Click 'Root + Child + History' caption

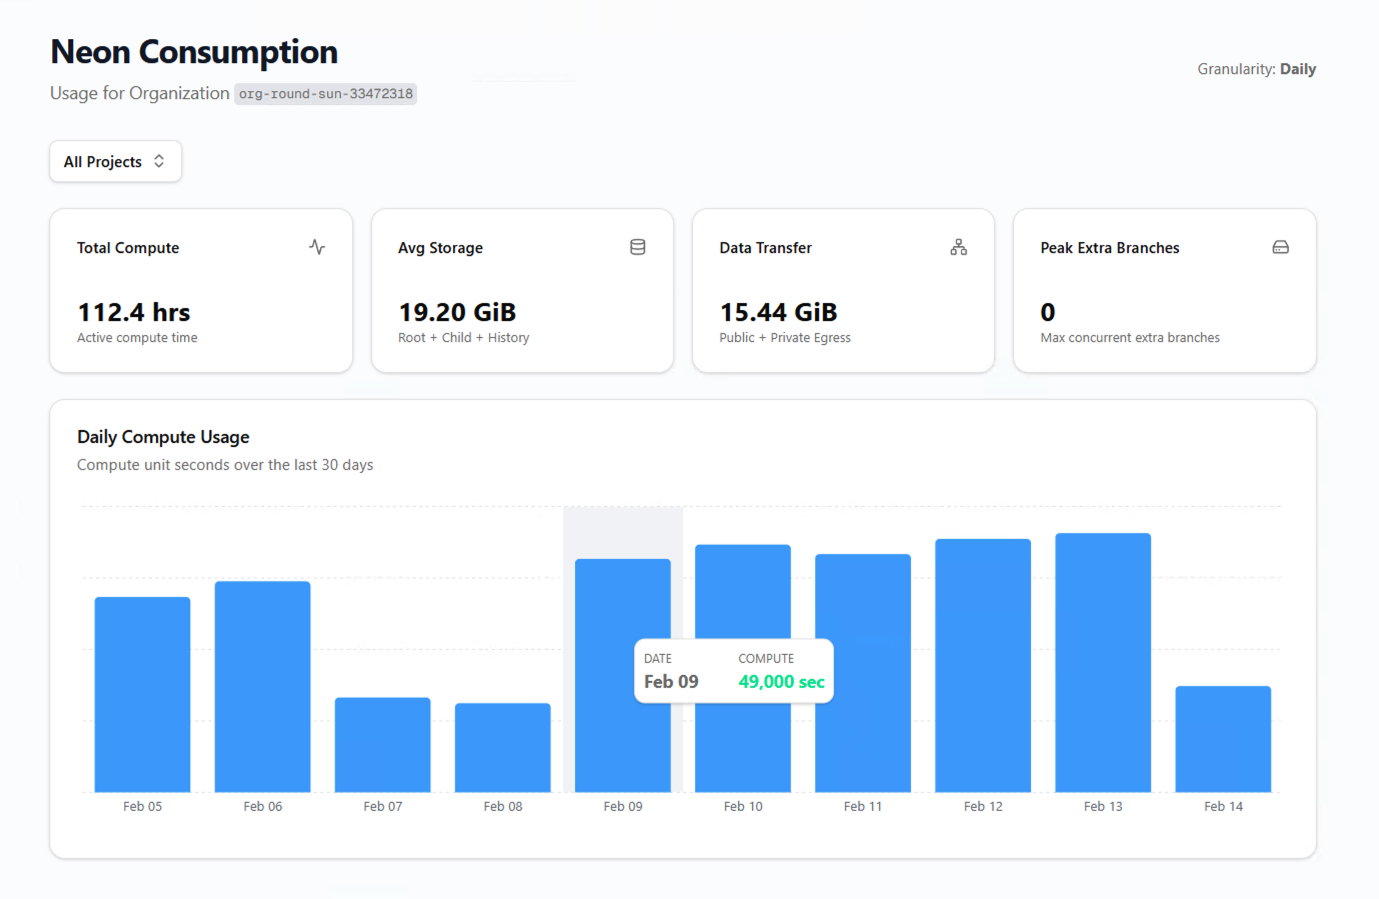pos(464,338)
